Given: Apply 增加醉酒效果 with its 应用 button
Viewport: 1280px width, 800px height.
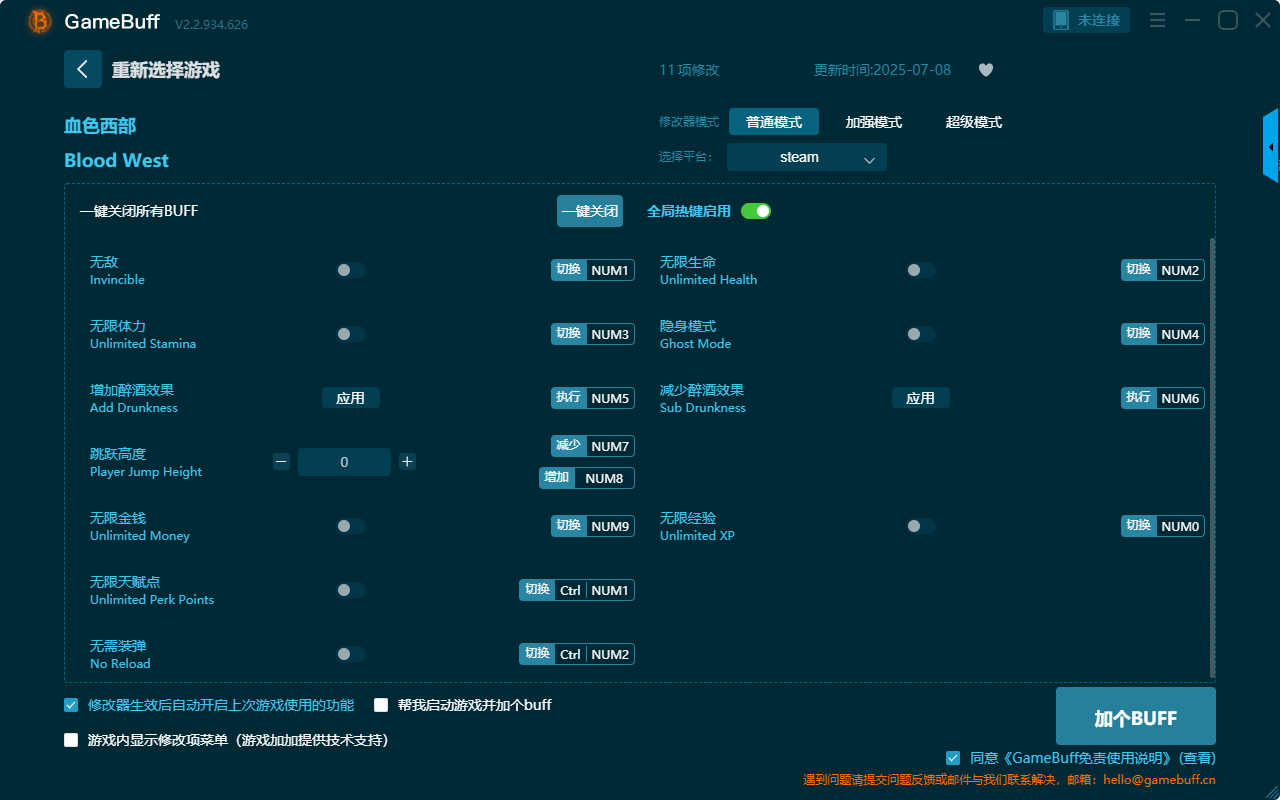Looking at the screenshot, I should [x=350, y=397].
